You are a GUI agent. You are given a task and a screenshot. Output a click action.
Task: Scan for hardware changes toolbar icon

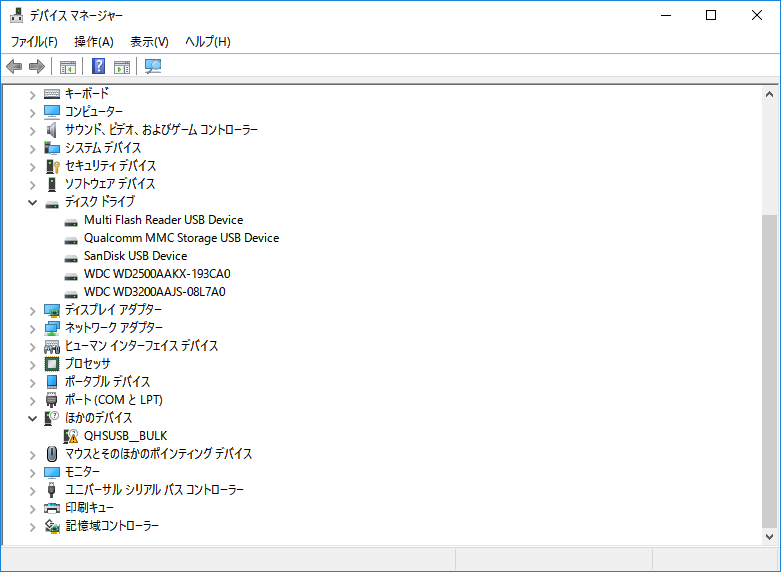pyautogui.click(x=153, y=66)
